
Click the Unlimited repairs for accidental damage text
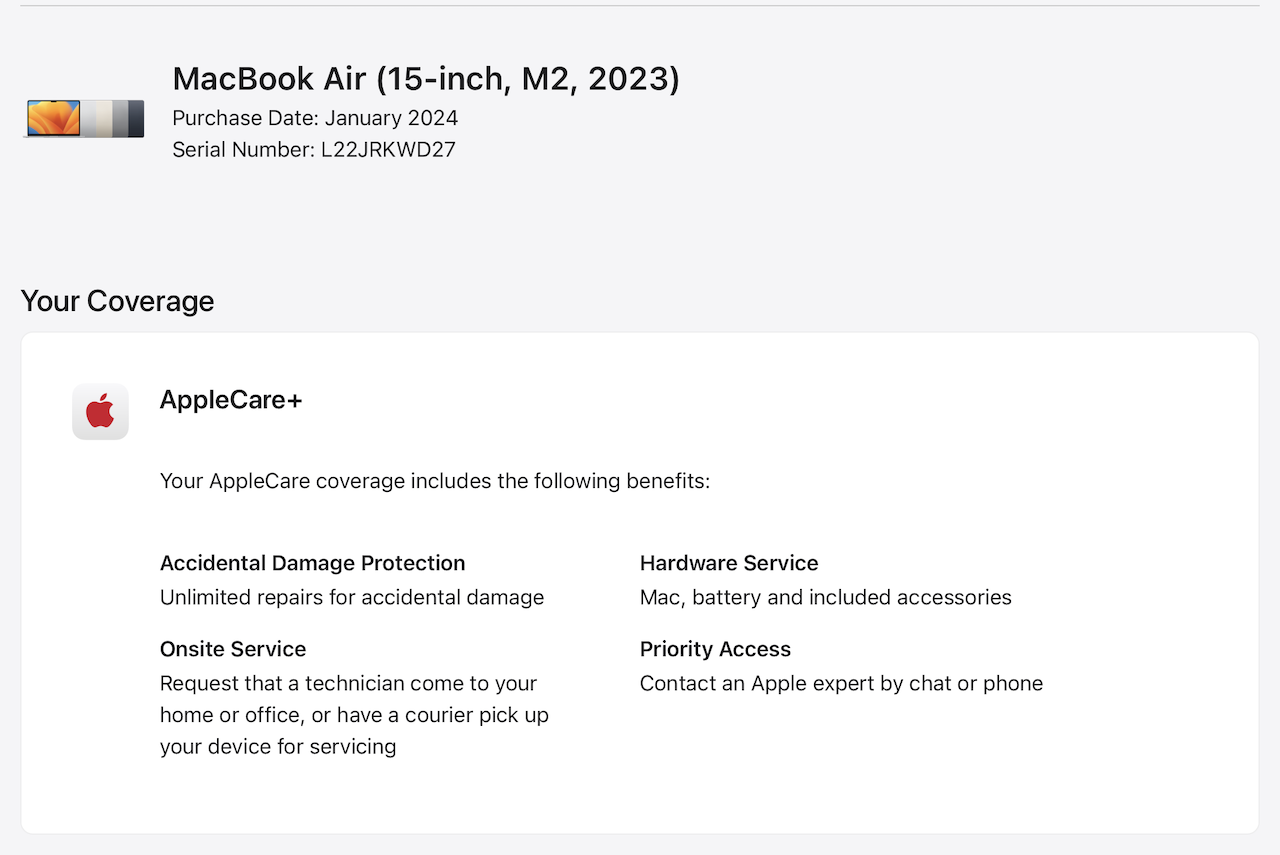click(x=352, y=598)
